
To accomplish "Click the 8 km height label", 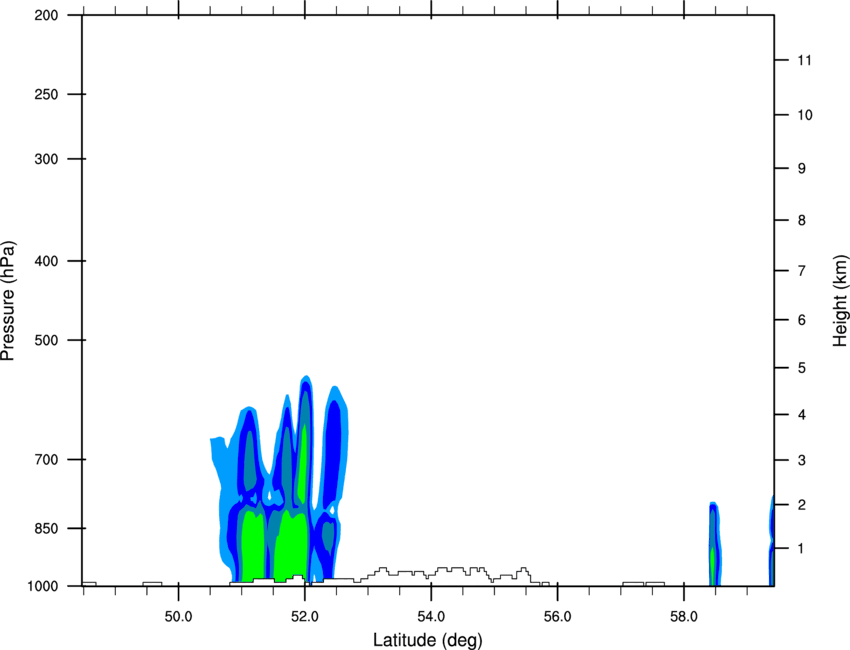I will point(801,220).
